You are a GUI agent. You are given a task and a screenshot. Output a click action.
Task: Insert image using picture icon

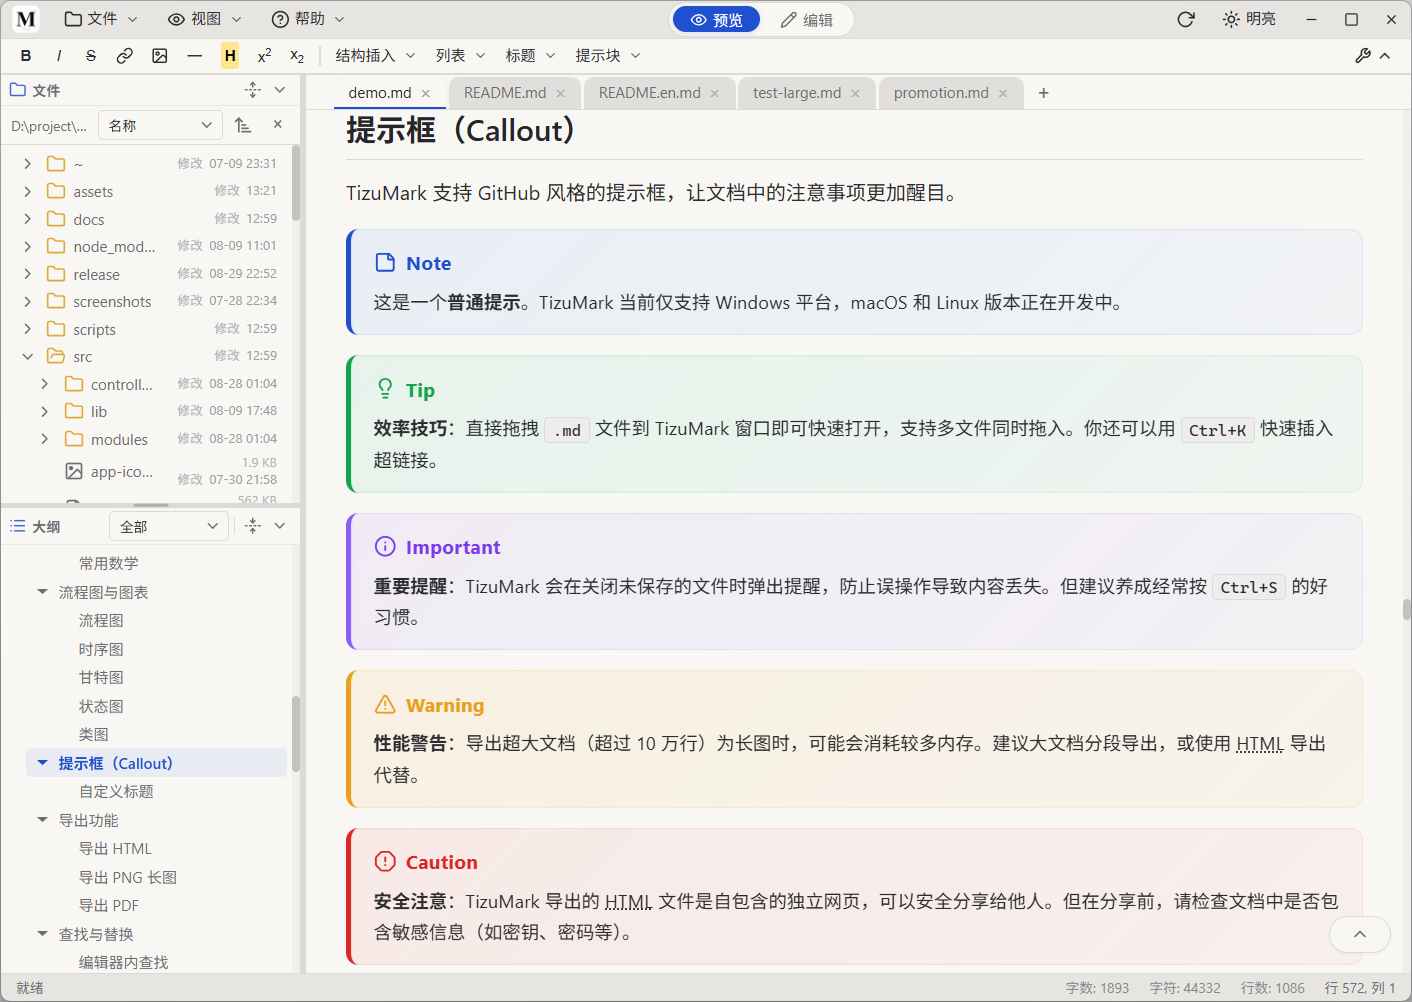tap(160, 56)
